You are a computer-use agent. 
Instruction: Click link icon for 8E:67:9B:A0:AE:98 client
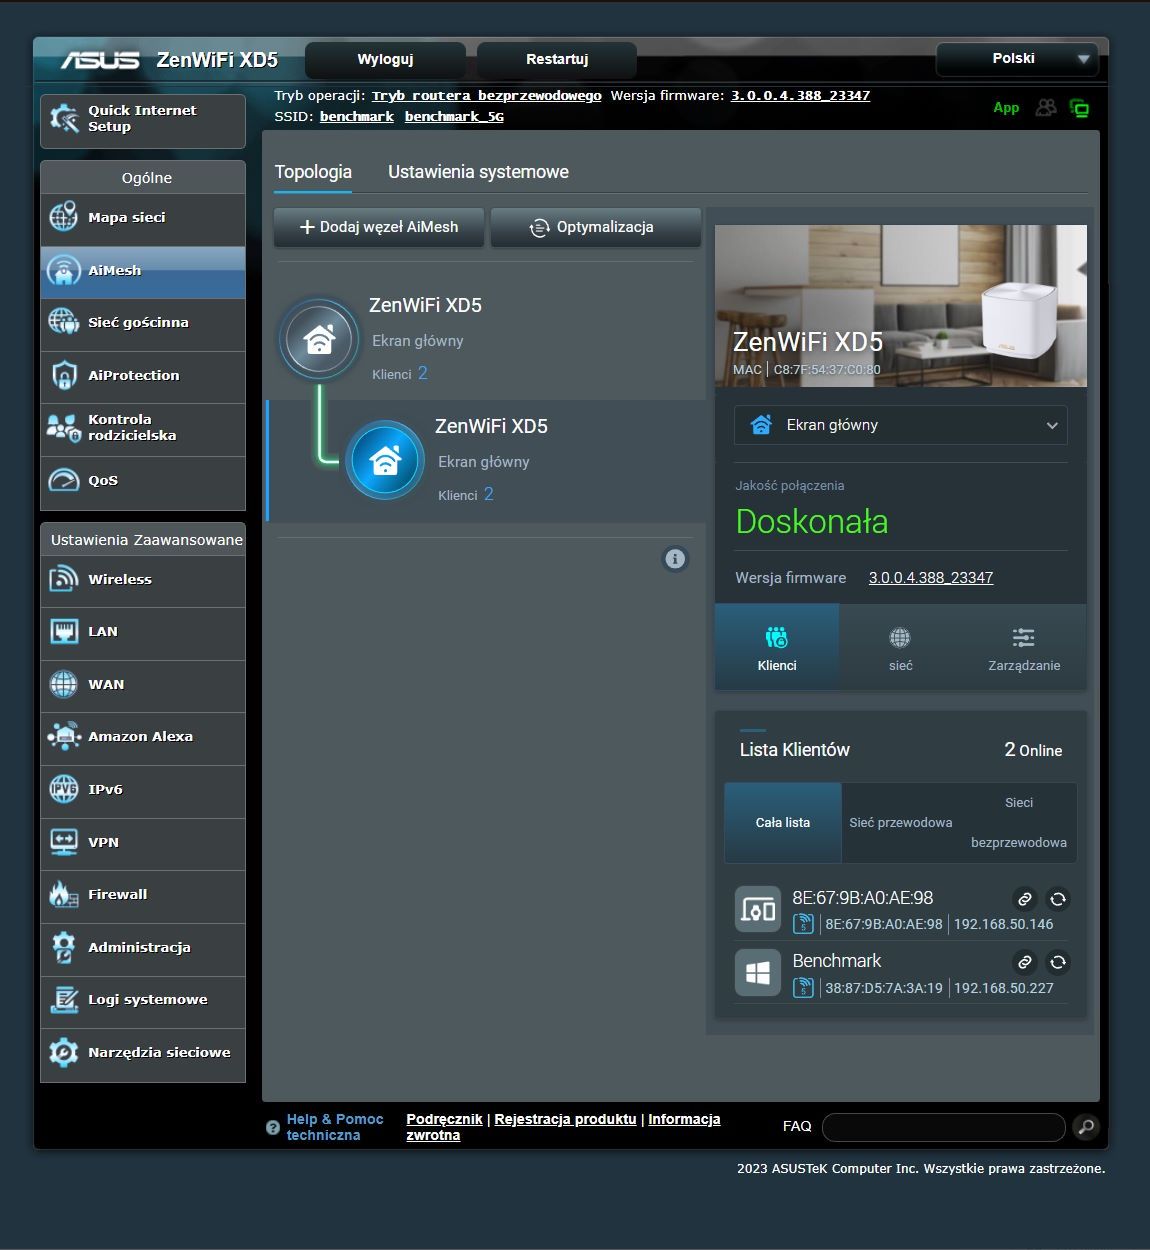pos(1024,899)
